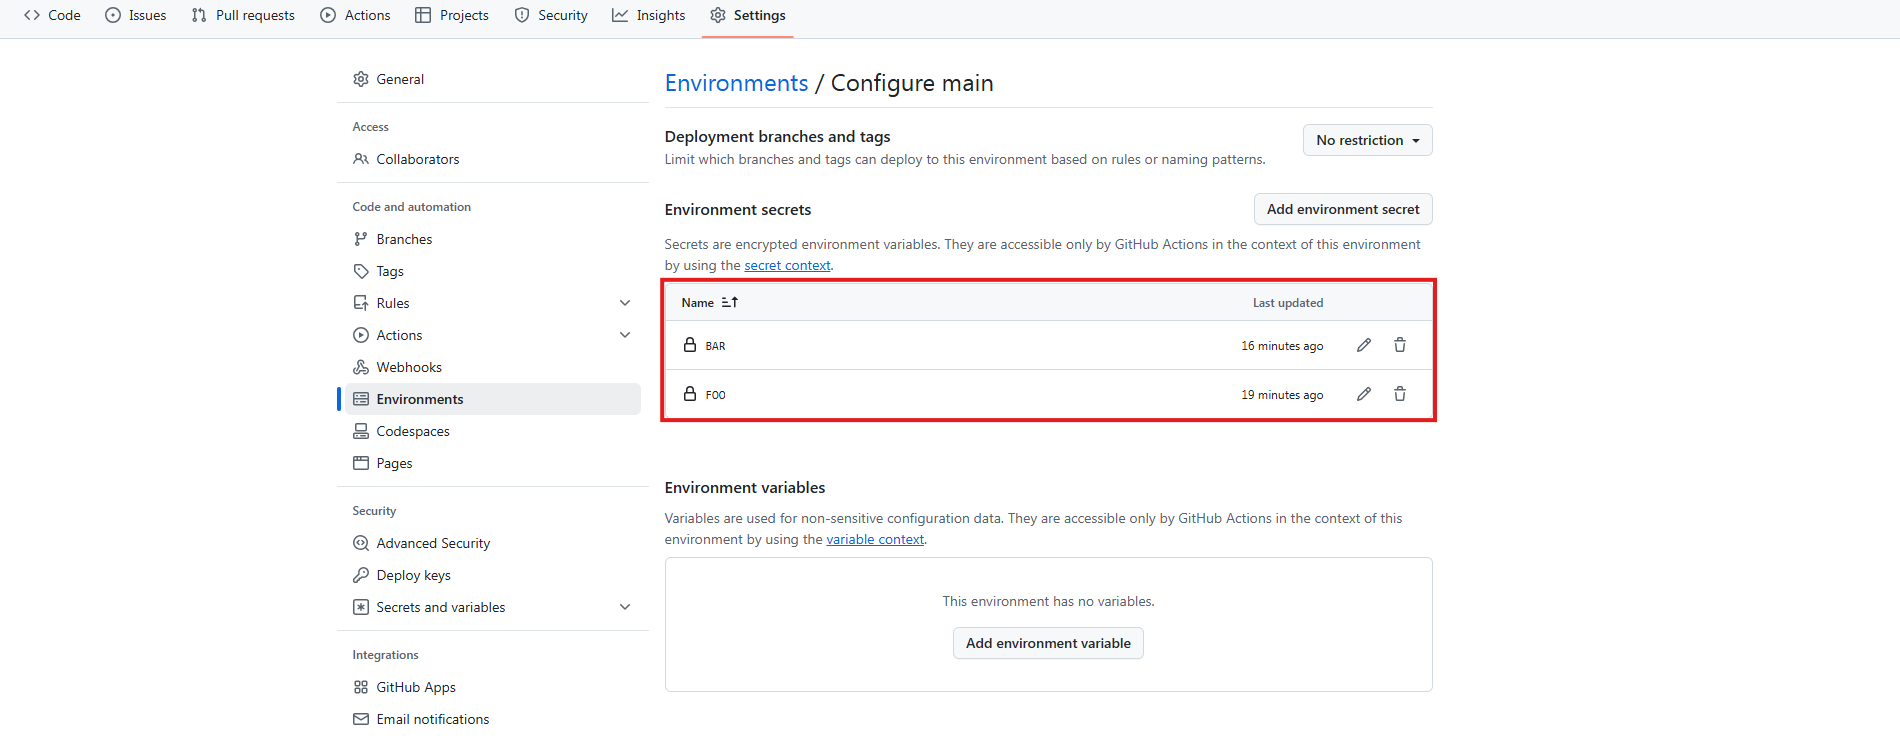Expand the Actions sidebar section

tap(625, 335)
